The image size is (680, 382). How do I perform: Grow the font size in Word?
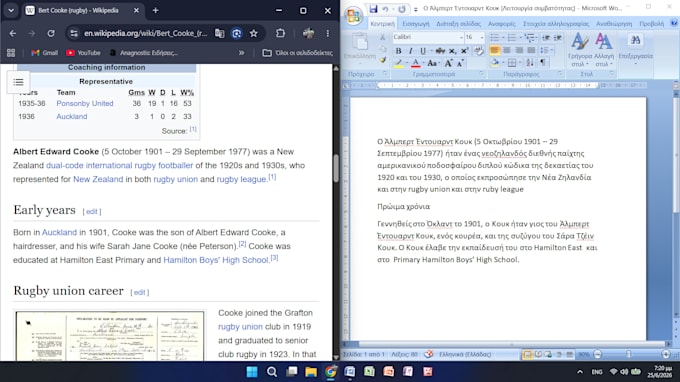click(448, 63)
